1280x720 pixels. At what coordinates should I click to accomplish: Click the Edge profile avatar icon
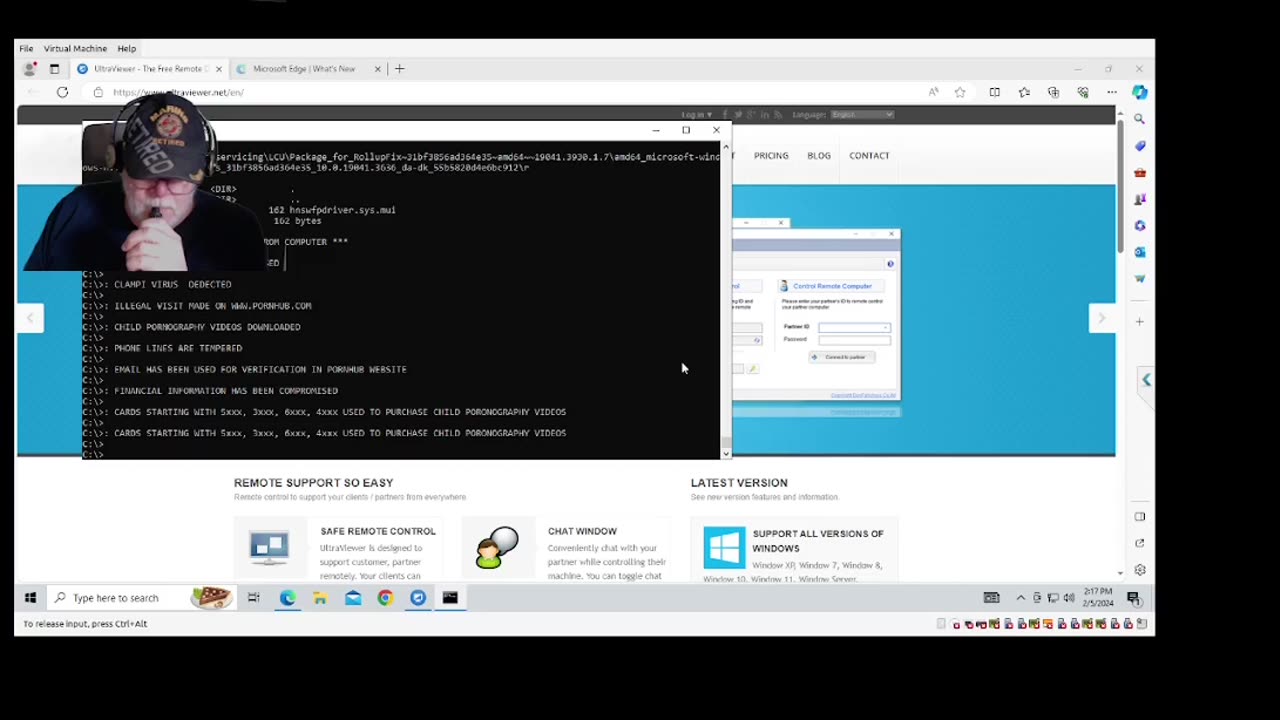[30, 69]
